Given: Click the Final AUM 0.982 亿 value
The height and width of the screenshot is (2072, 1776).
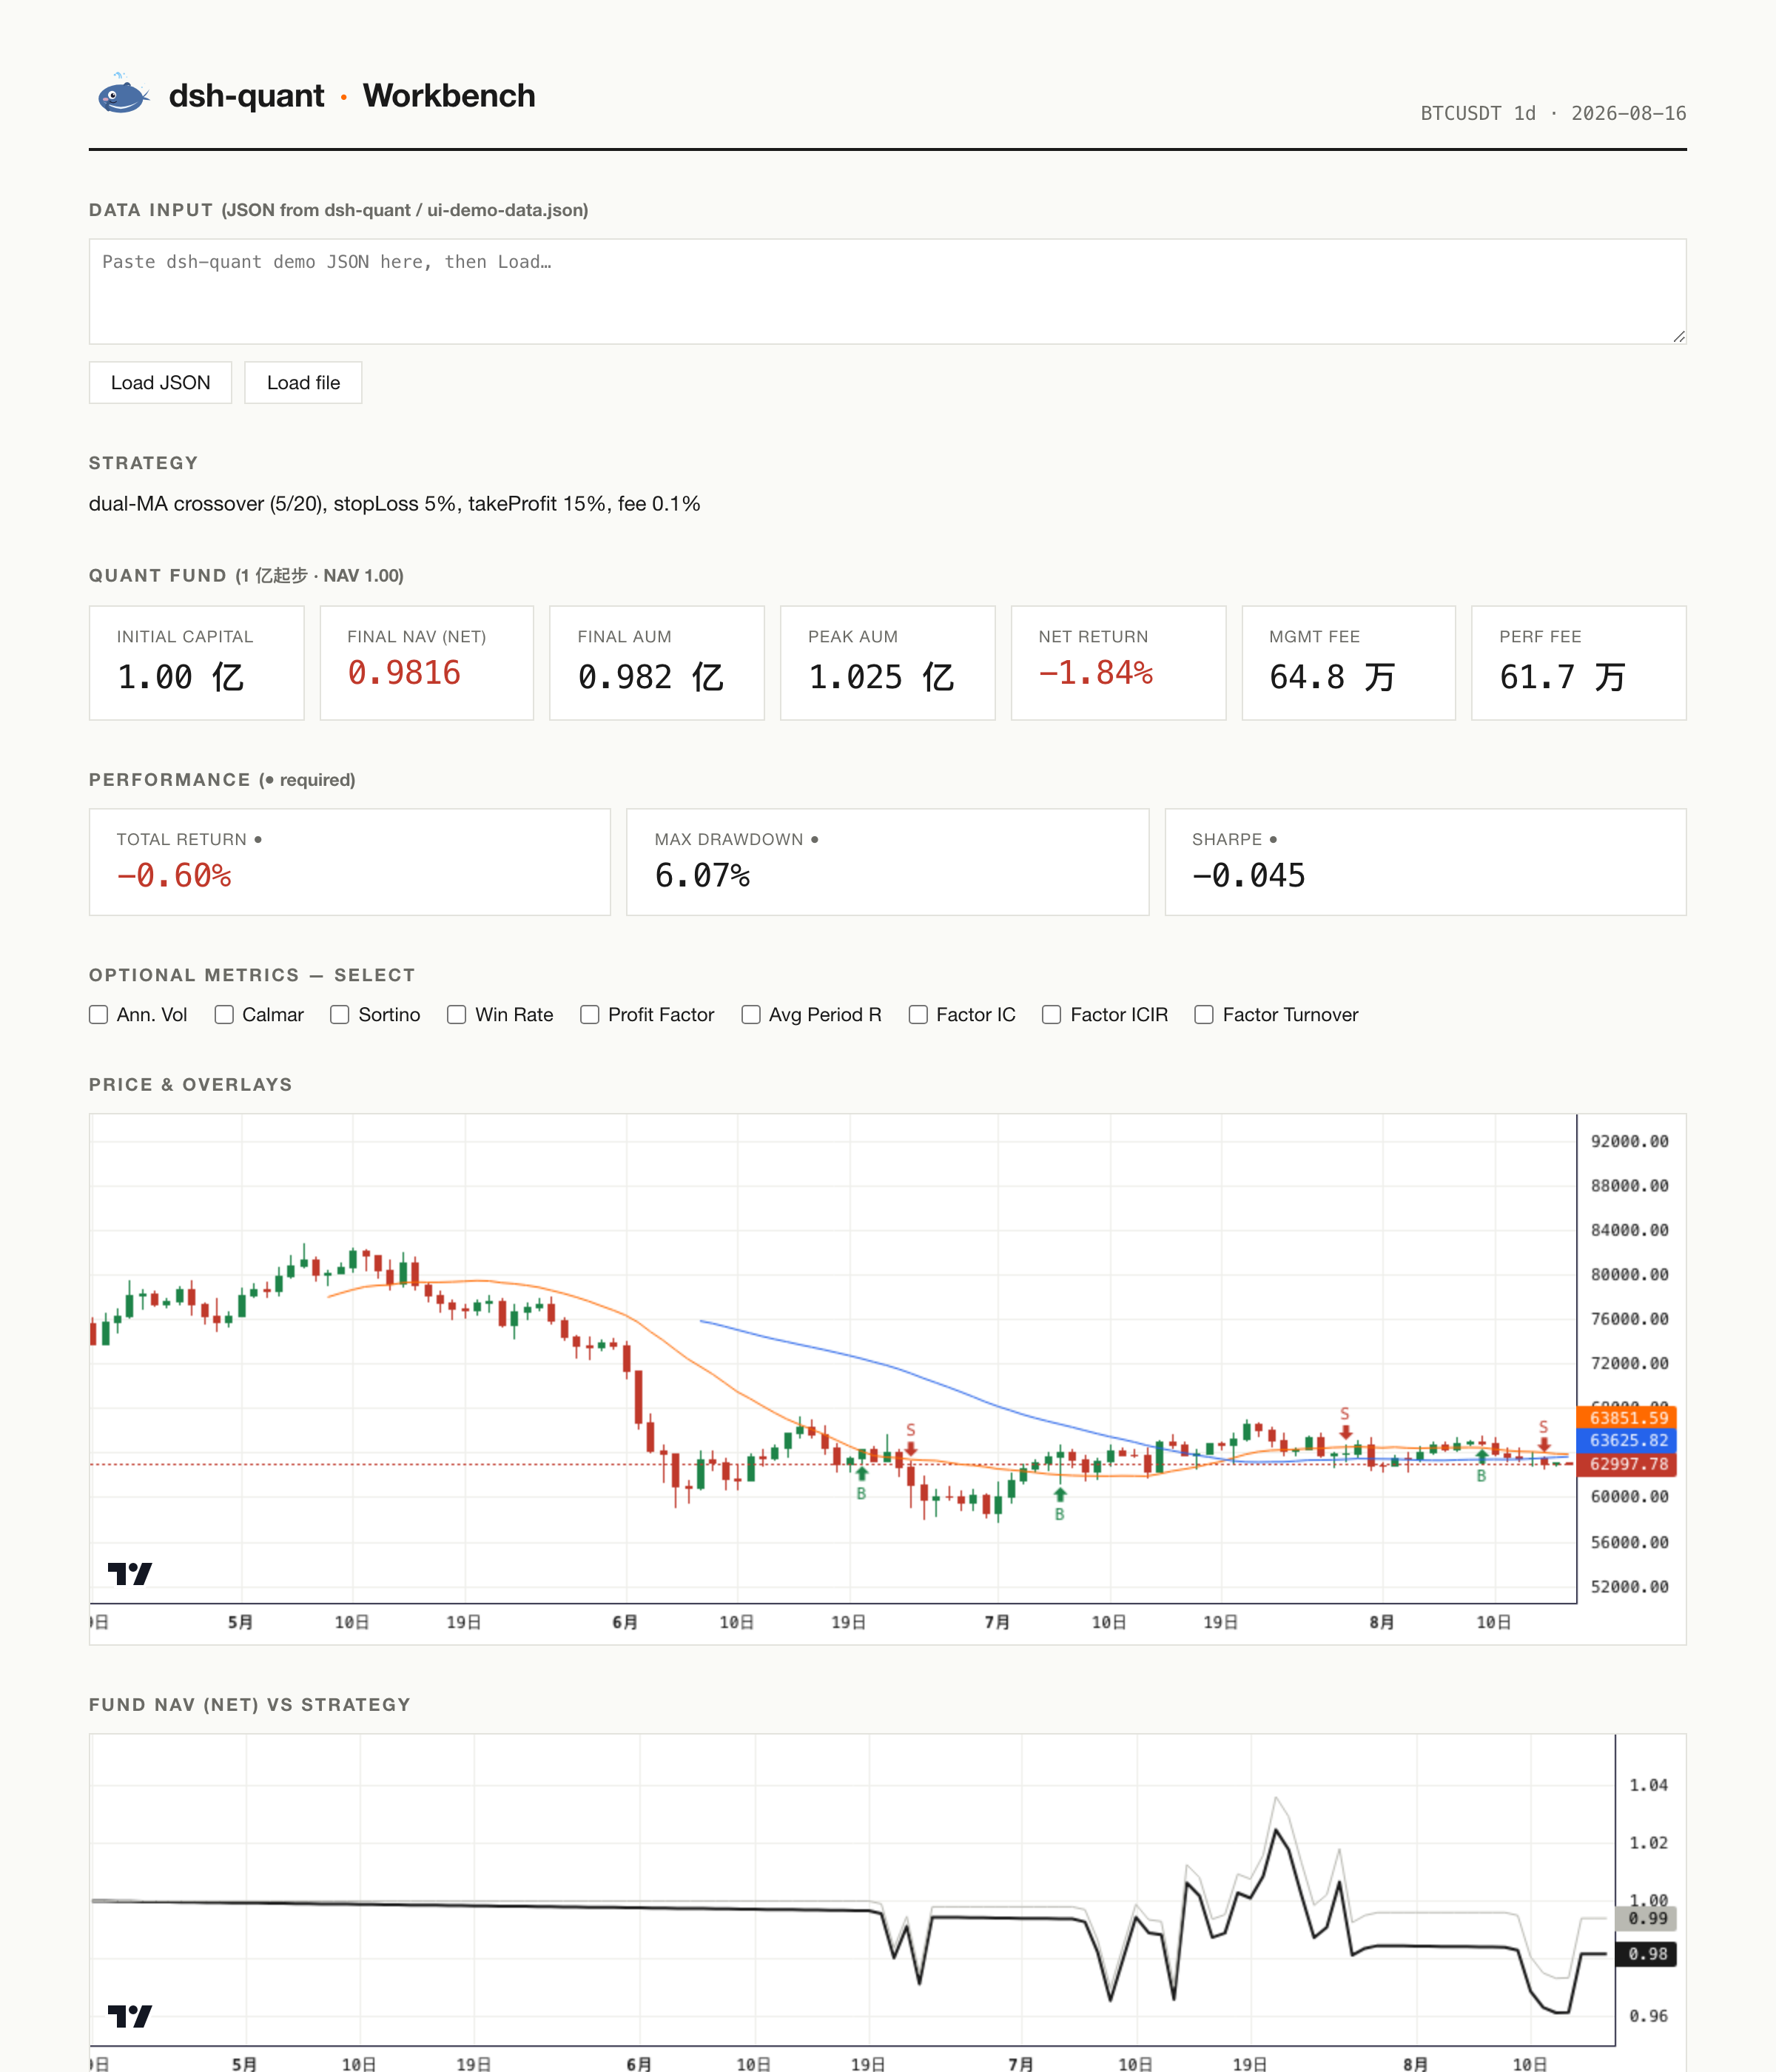Looking at the screenshot, I should (650, 677).
